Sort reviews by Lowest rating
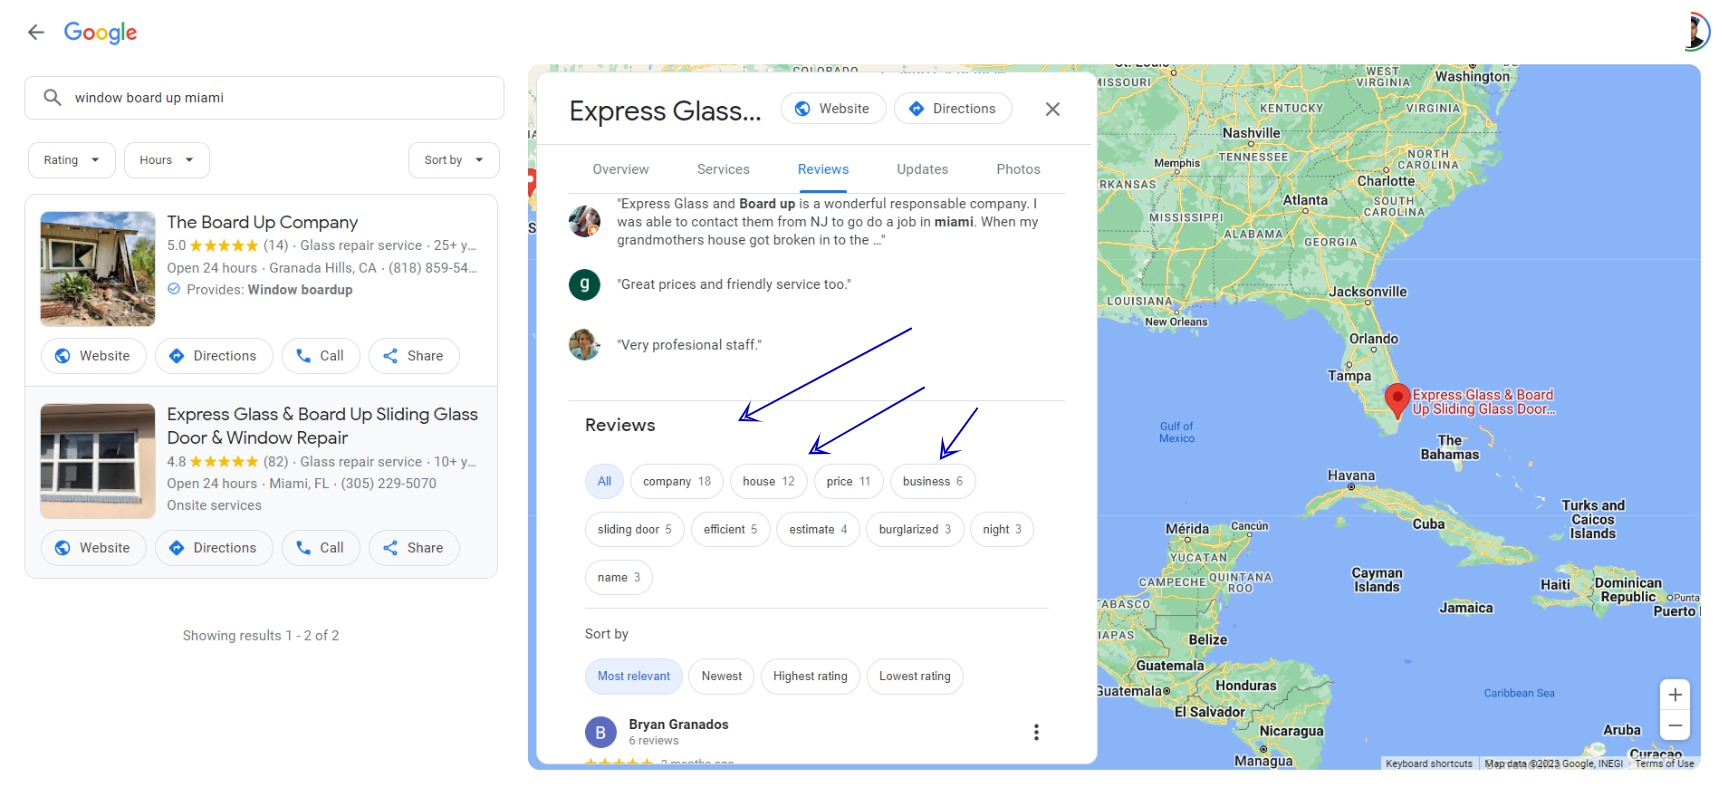1724x794 pixels. tap(915, 677)
